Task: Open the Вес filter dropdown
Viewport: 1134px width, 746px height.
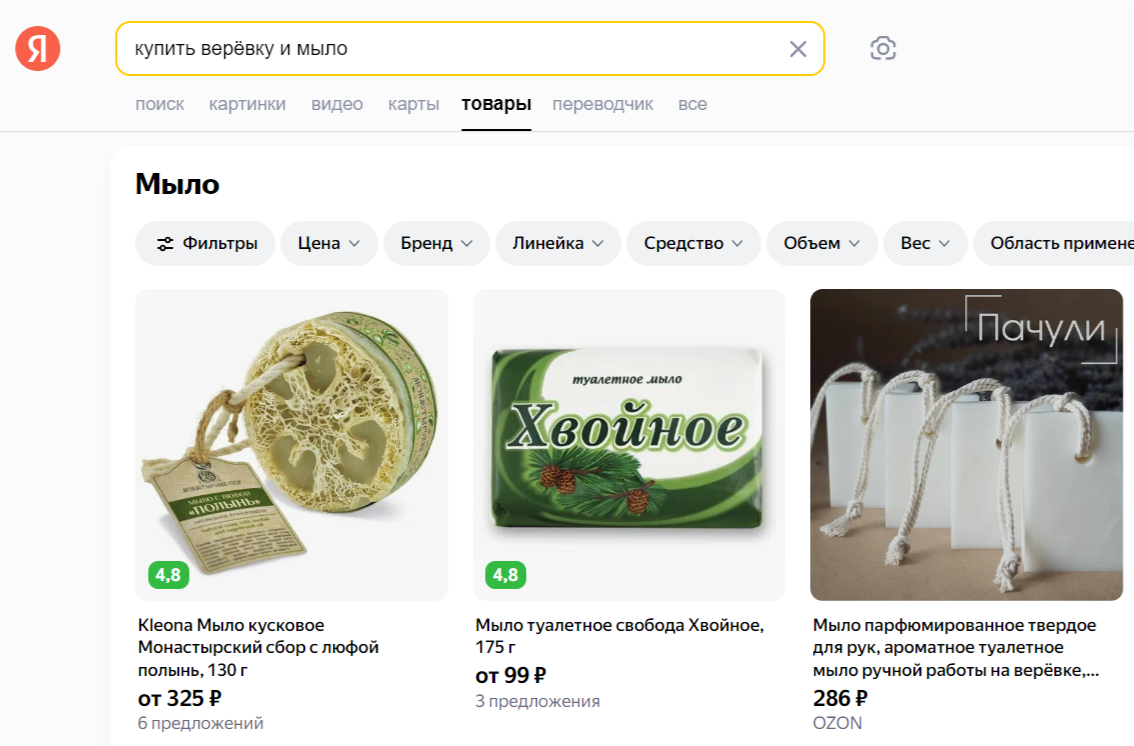Action: (925, 243)
